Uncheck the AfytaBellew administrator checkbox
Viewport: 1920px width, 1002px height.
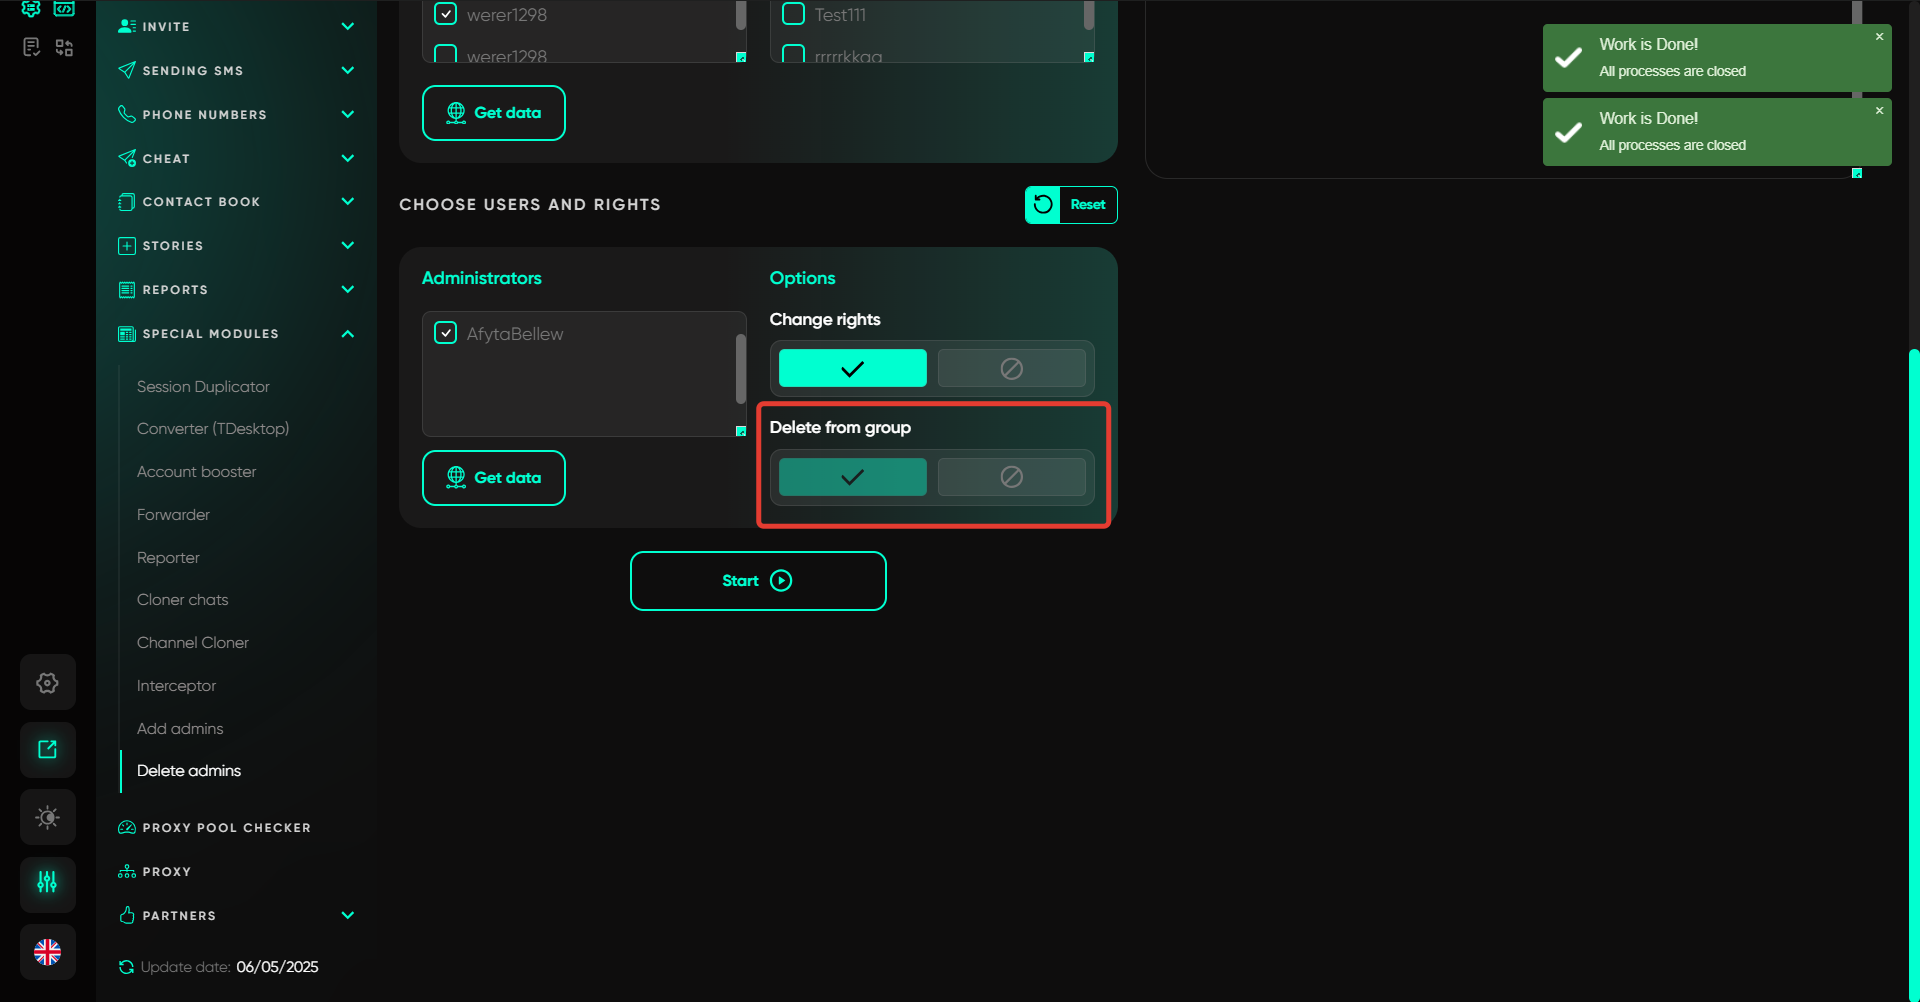[446, 333]
